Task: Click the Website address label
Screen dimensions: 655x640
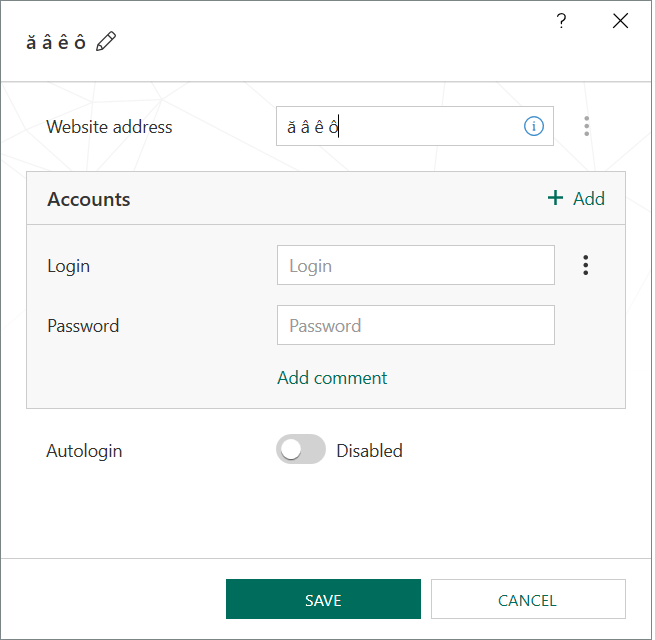Action: 109,127
